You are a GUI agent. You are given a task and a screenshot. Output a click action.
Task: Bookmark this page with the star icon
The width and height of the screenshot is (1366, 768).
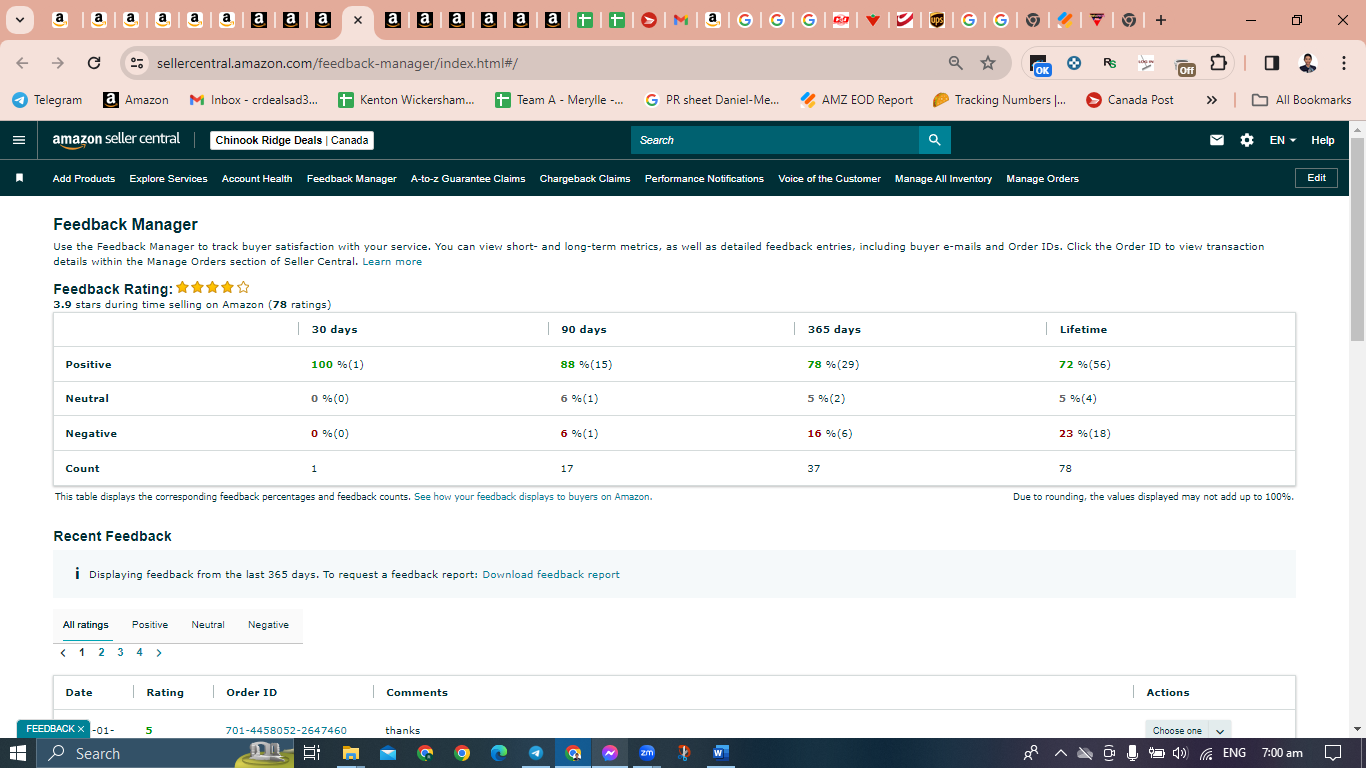pos(988,63)
